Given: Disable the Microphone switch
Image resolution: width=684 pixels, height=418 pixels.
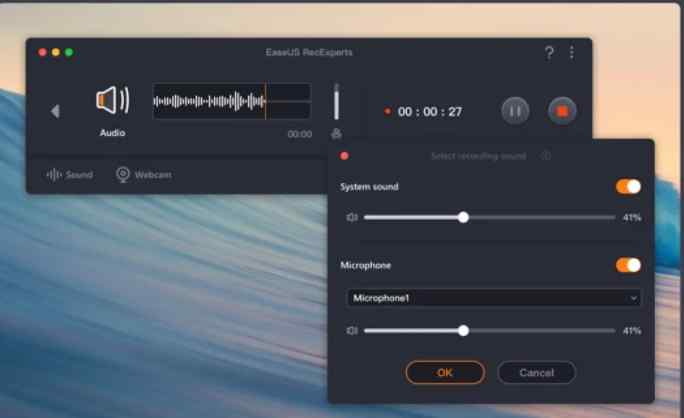Looking at the screenshot, I should pos(628,265).
